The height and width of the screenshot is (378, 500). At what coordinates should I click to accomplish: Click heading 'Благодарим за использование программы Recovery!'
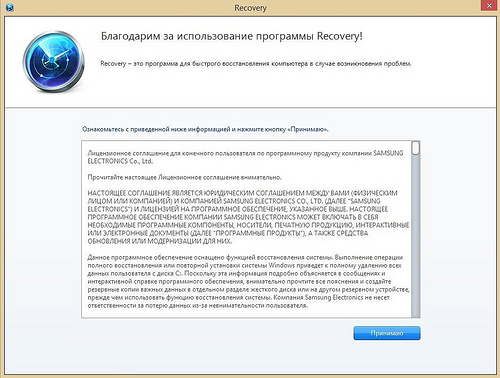pos(232,36)
